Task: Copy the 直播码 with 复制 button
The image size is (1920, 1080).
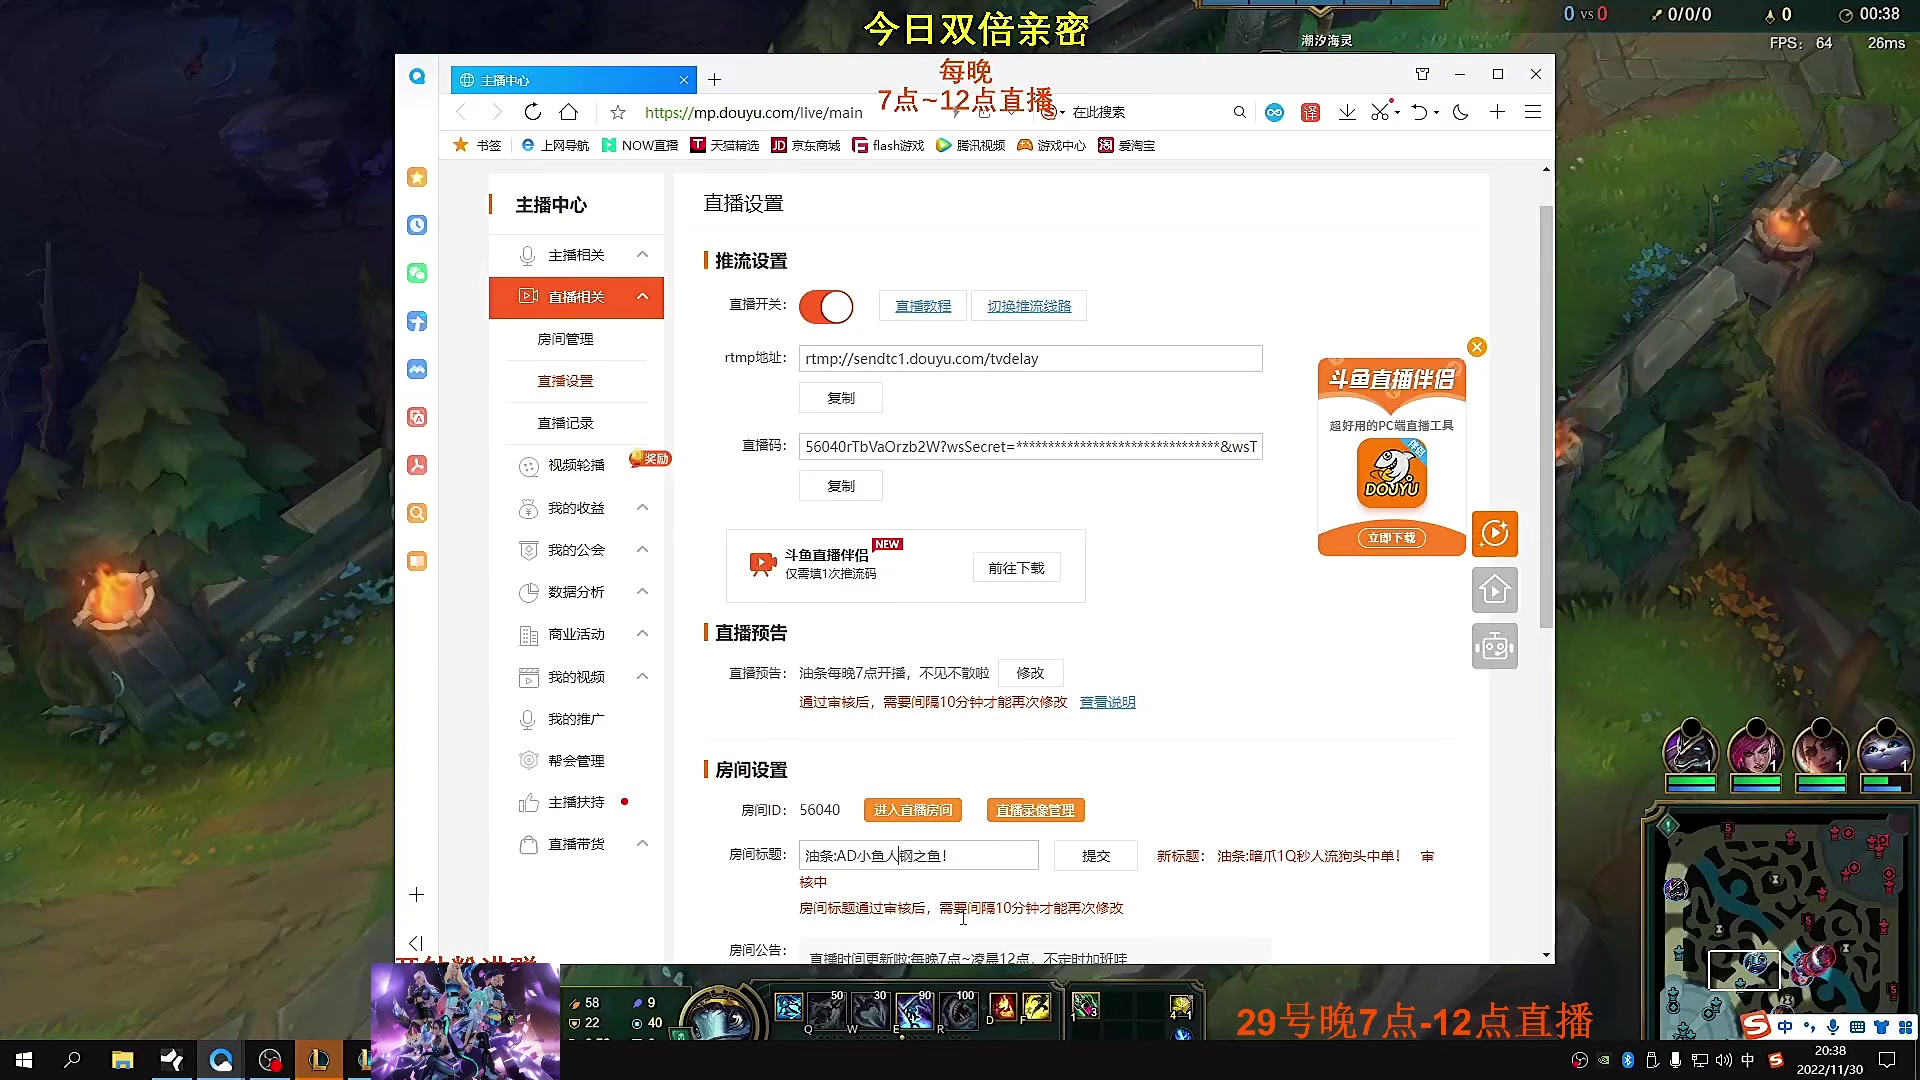Action: [x=841, y=486]
